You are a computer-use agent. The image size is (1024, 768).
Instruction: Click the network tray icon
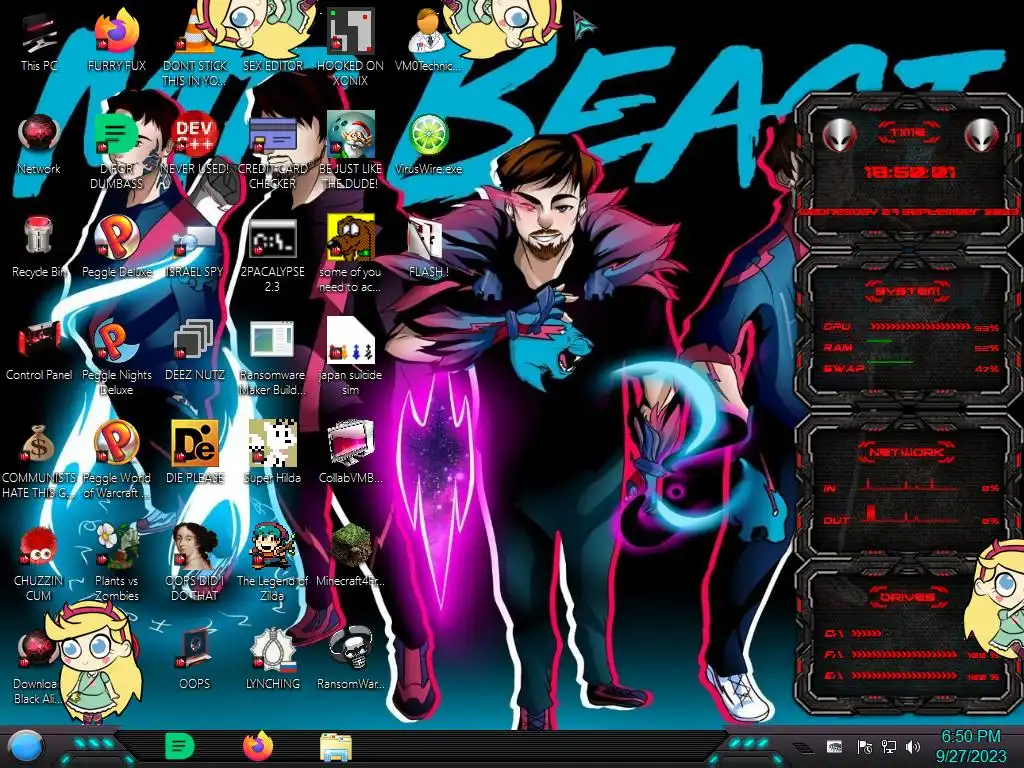click(889, 747)
